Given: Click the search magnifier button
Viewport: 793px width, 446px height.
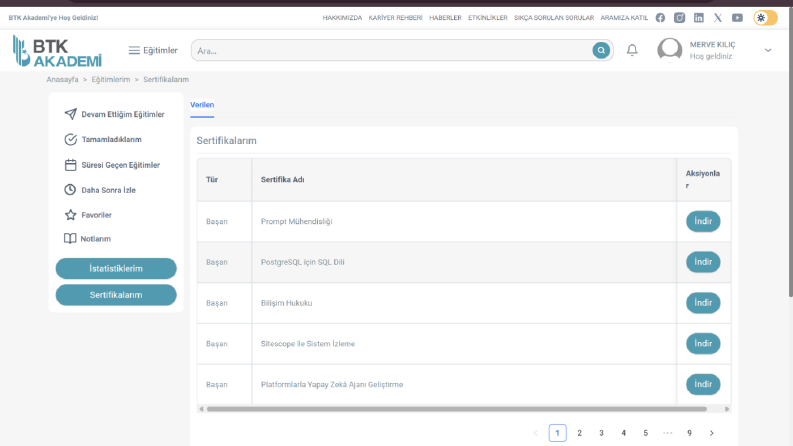Looking at the screenshot, I should pyautogui.click(x=601, y=51).
